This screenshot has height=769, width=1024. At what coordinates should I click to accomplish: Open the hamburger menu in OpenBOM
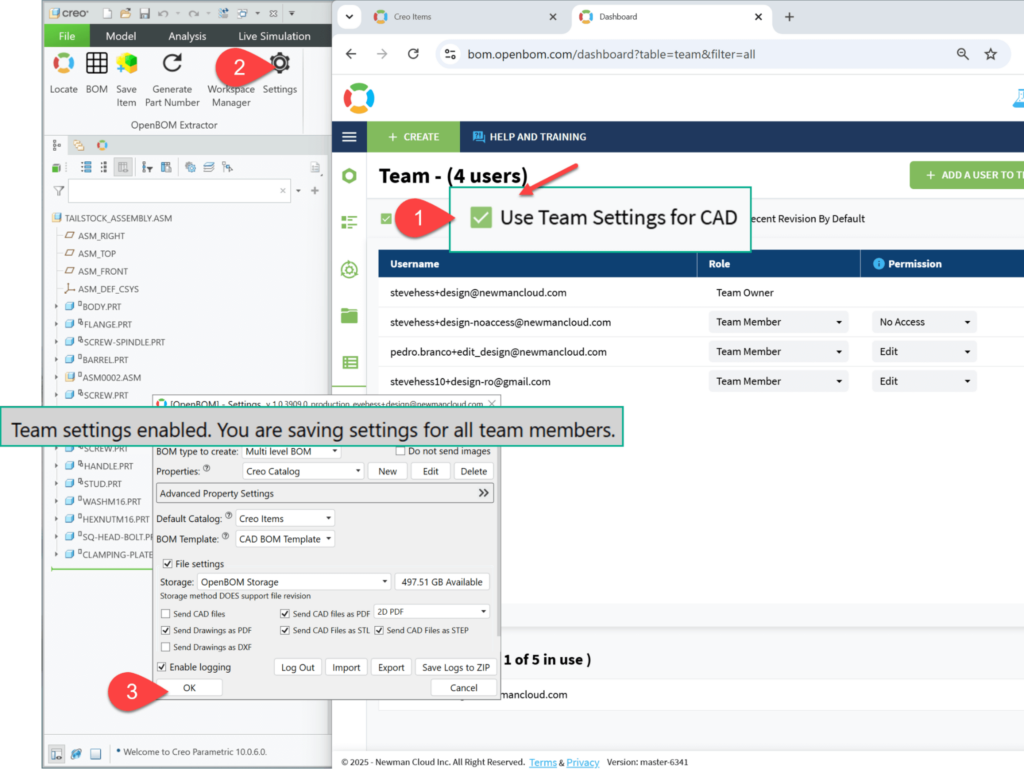(349, 136)
